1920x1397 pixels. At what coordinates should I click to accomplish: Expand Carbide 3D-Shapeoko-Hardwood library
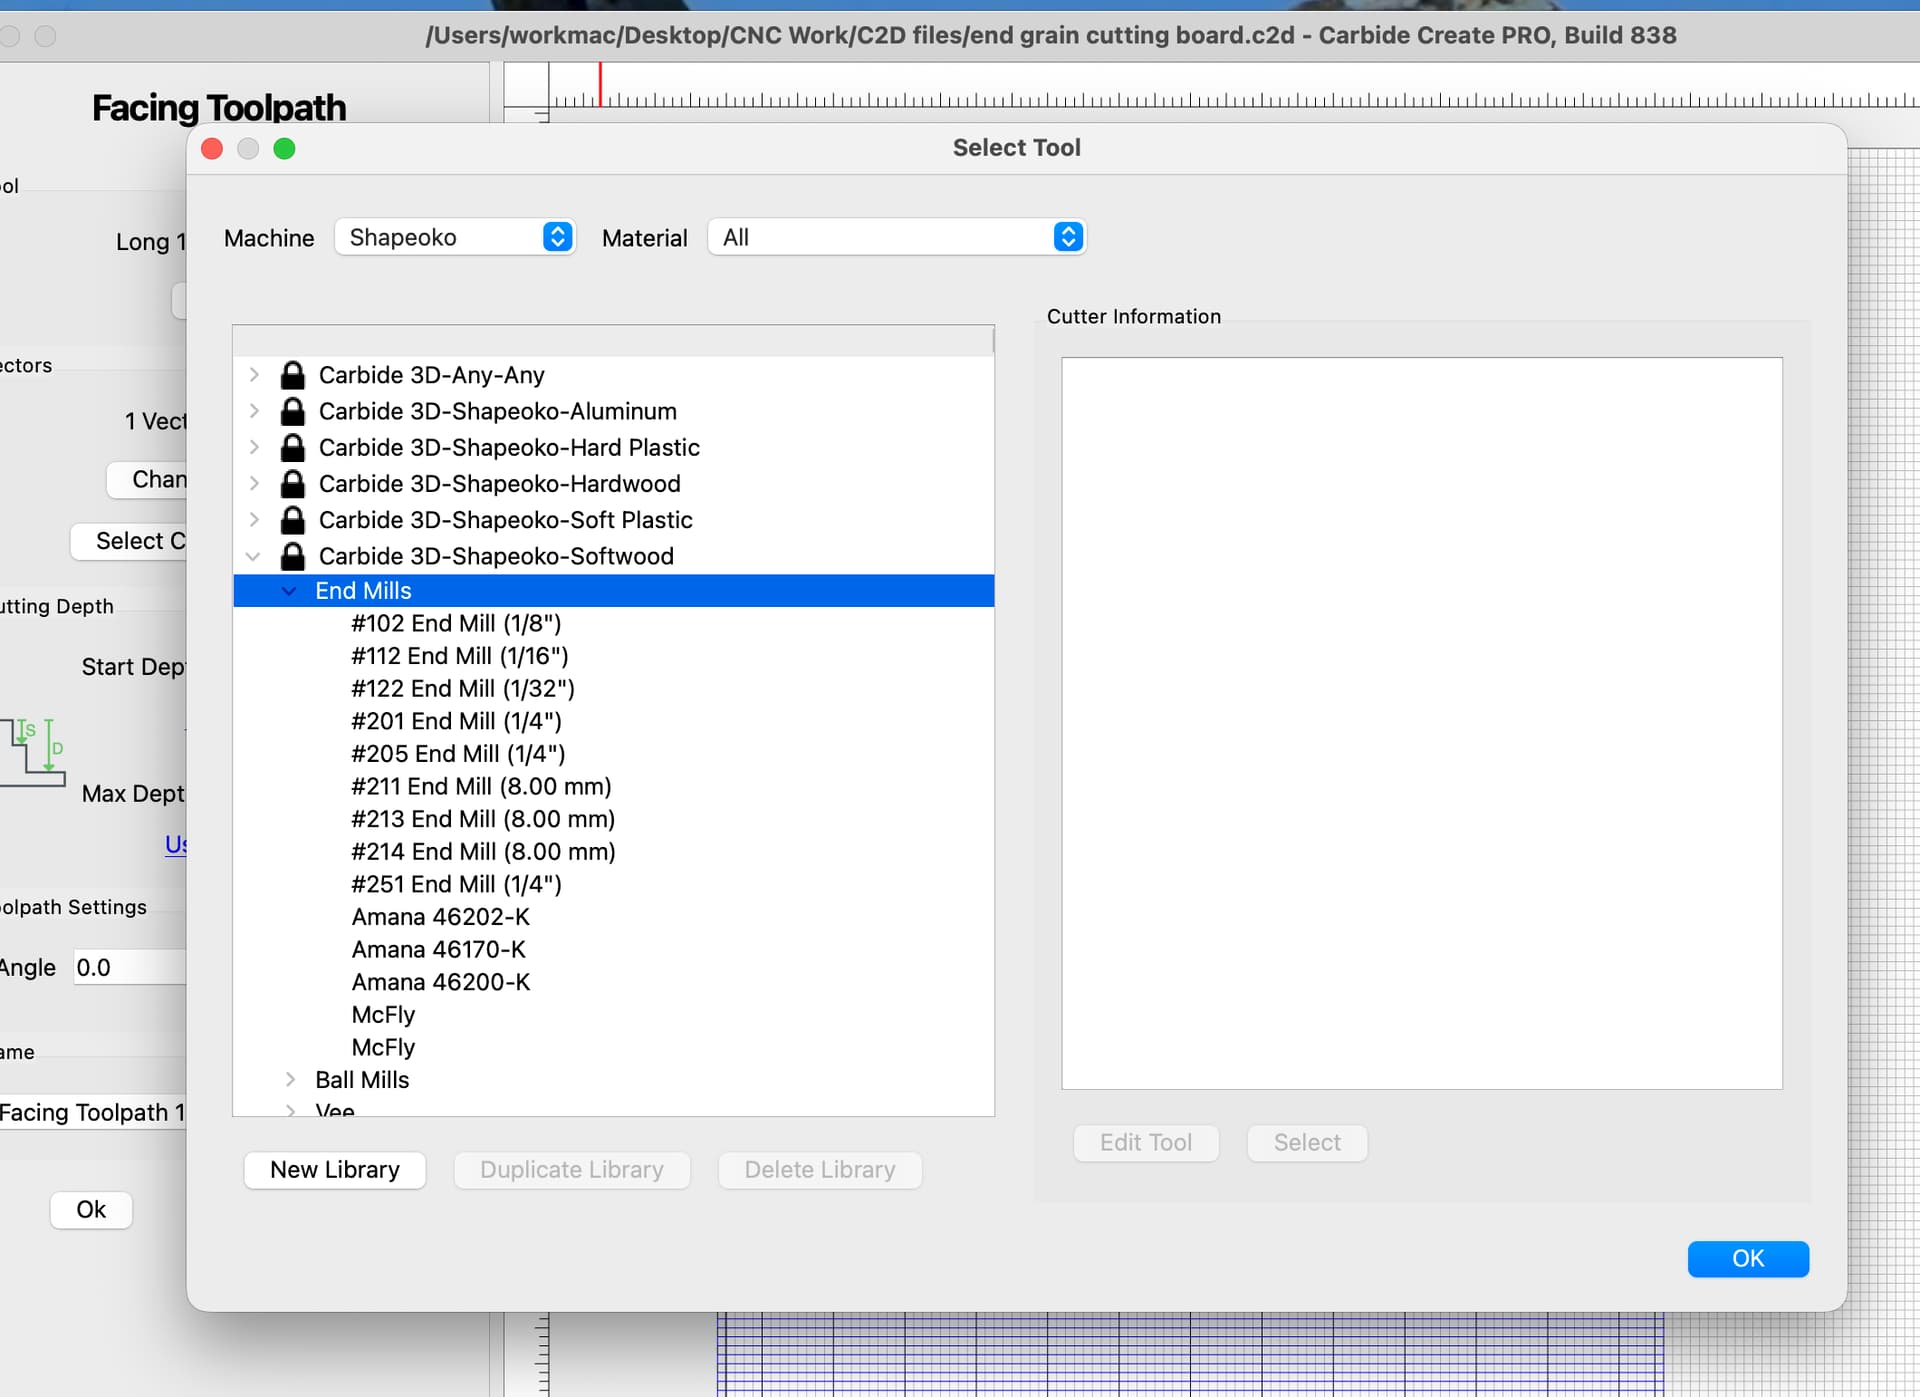pyautogui.click(x=254, y=484)
